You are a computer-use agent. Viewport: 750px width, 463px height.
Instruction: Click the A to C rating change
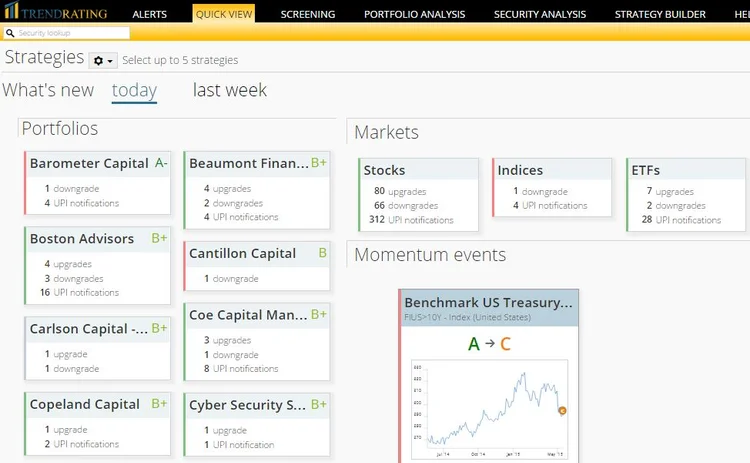(489, 343)
